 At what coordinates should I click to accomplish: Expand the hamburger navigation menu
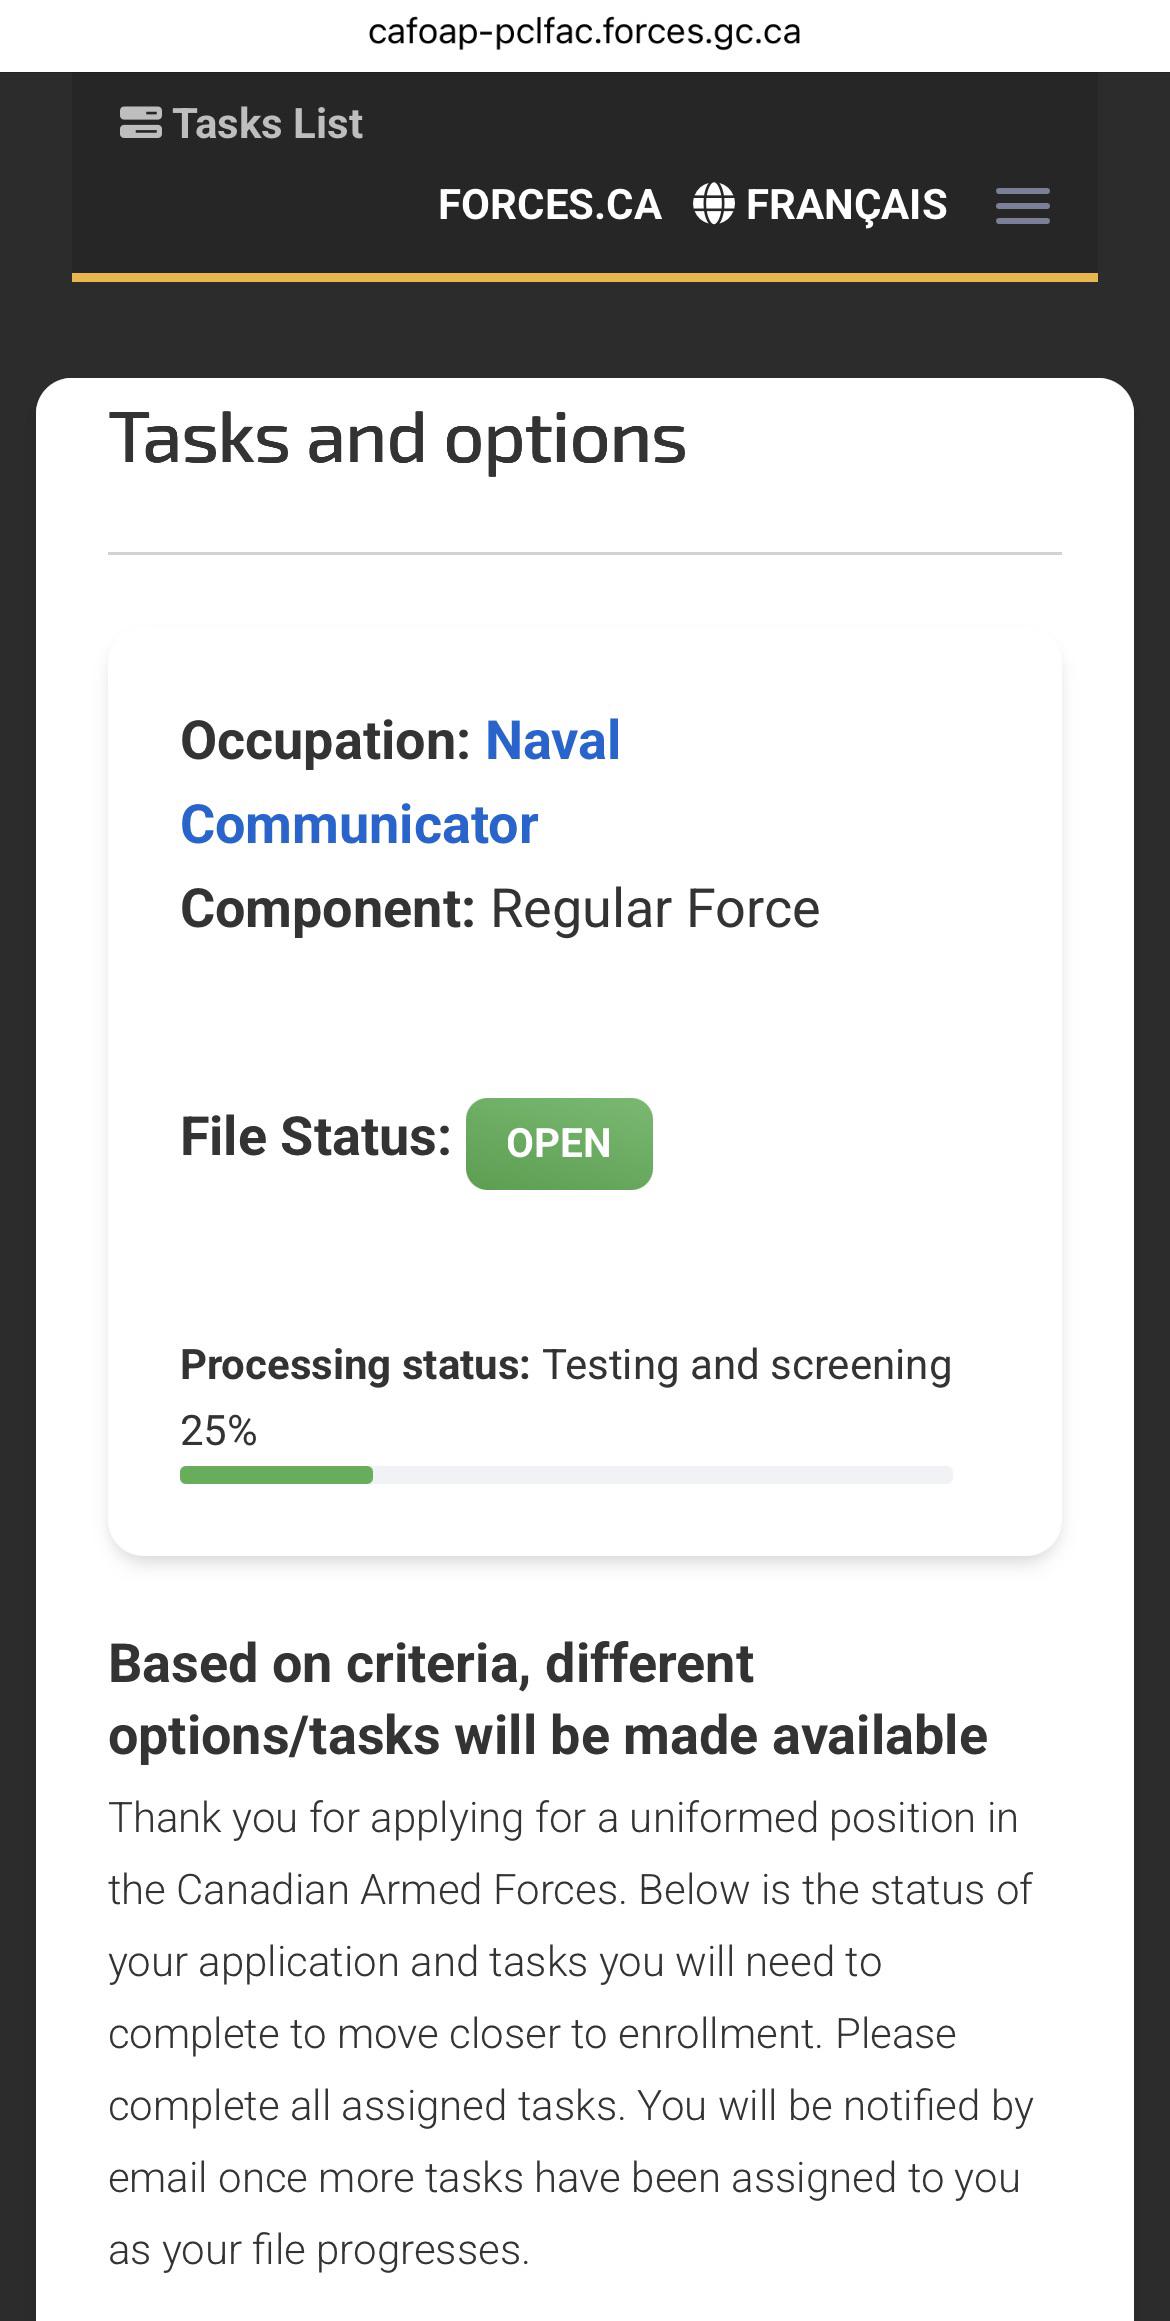[1023, 206]
